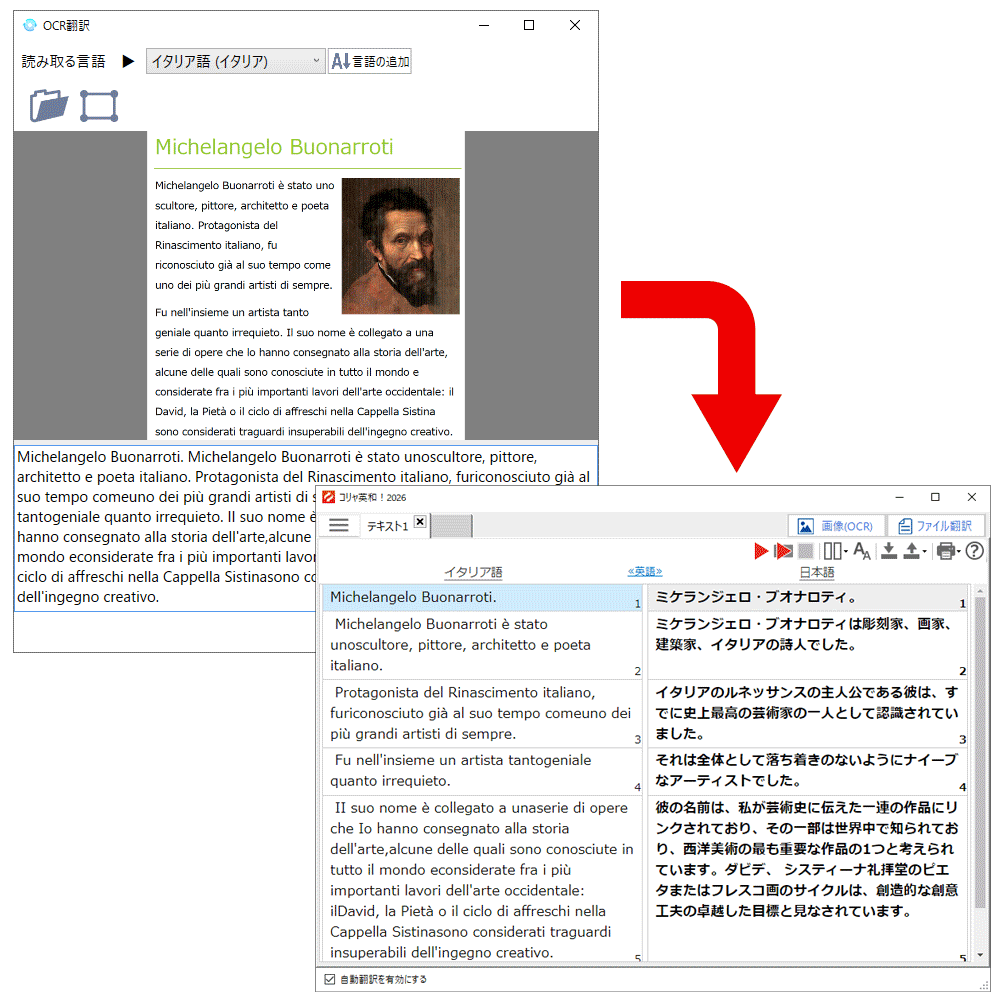This screenshot has width=1000, height=1000.
Task: Click the ファイル翻訳 button
Action: point(936,526)
